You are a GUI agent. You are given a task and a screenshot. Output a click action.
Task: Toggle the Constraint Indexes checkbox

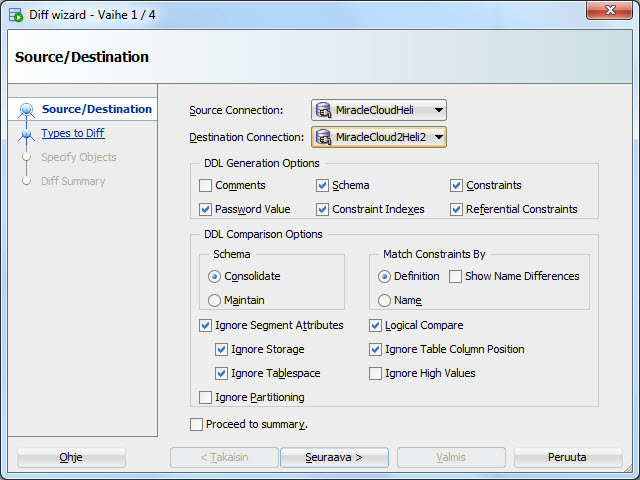coord(322,209)
